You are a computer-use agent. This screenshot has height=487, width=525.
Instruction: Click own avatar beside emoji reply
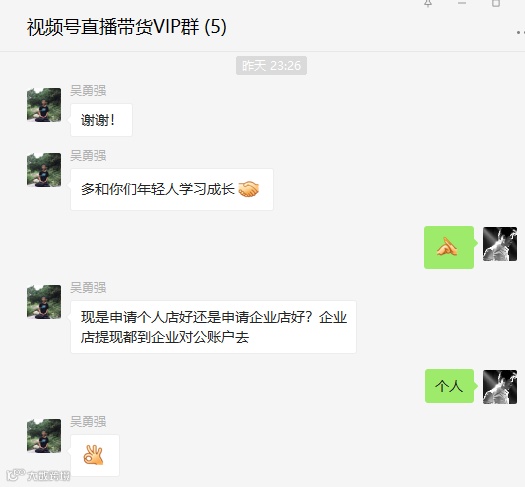click(500, 244)
